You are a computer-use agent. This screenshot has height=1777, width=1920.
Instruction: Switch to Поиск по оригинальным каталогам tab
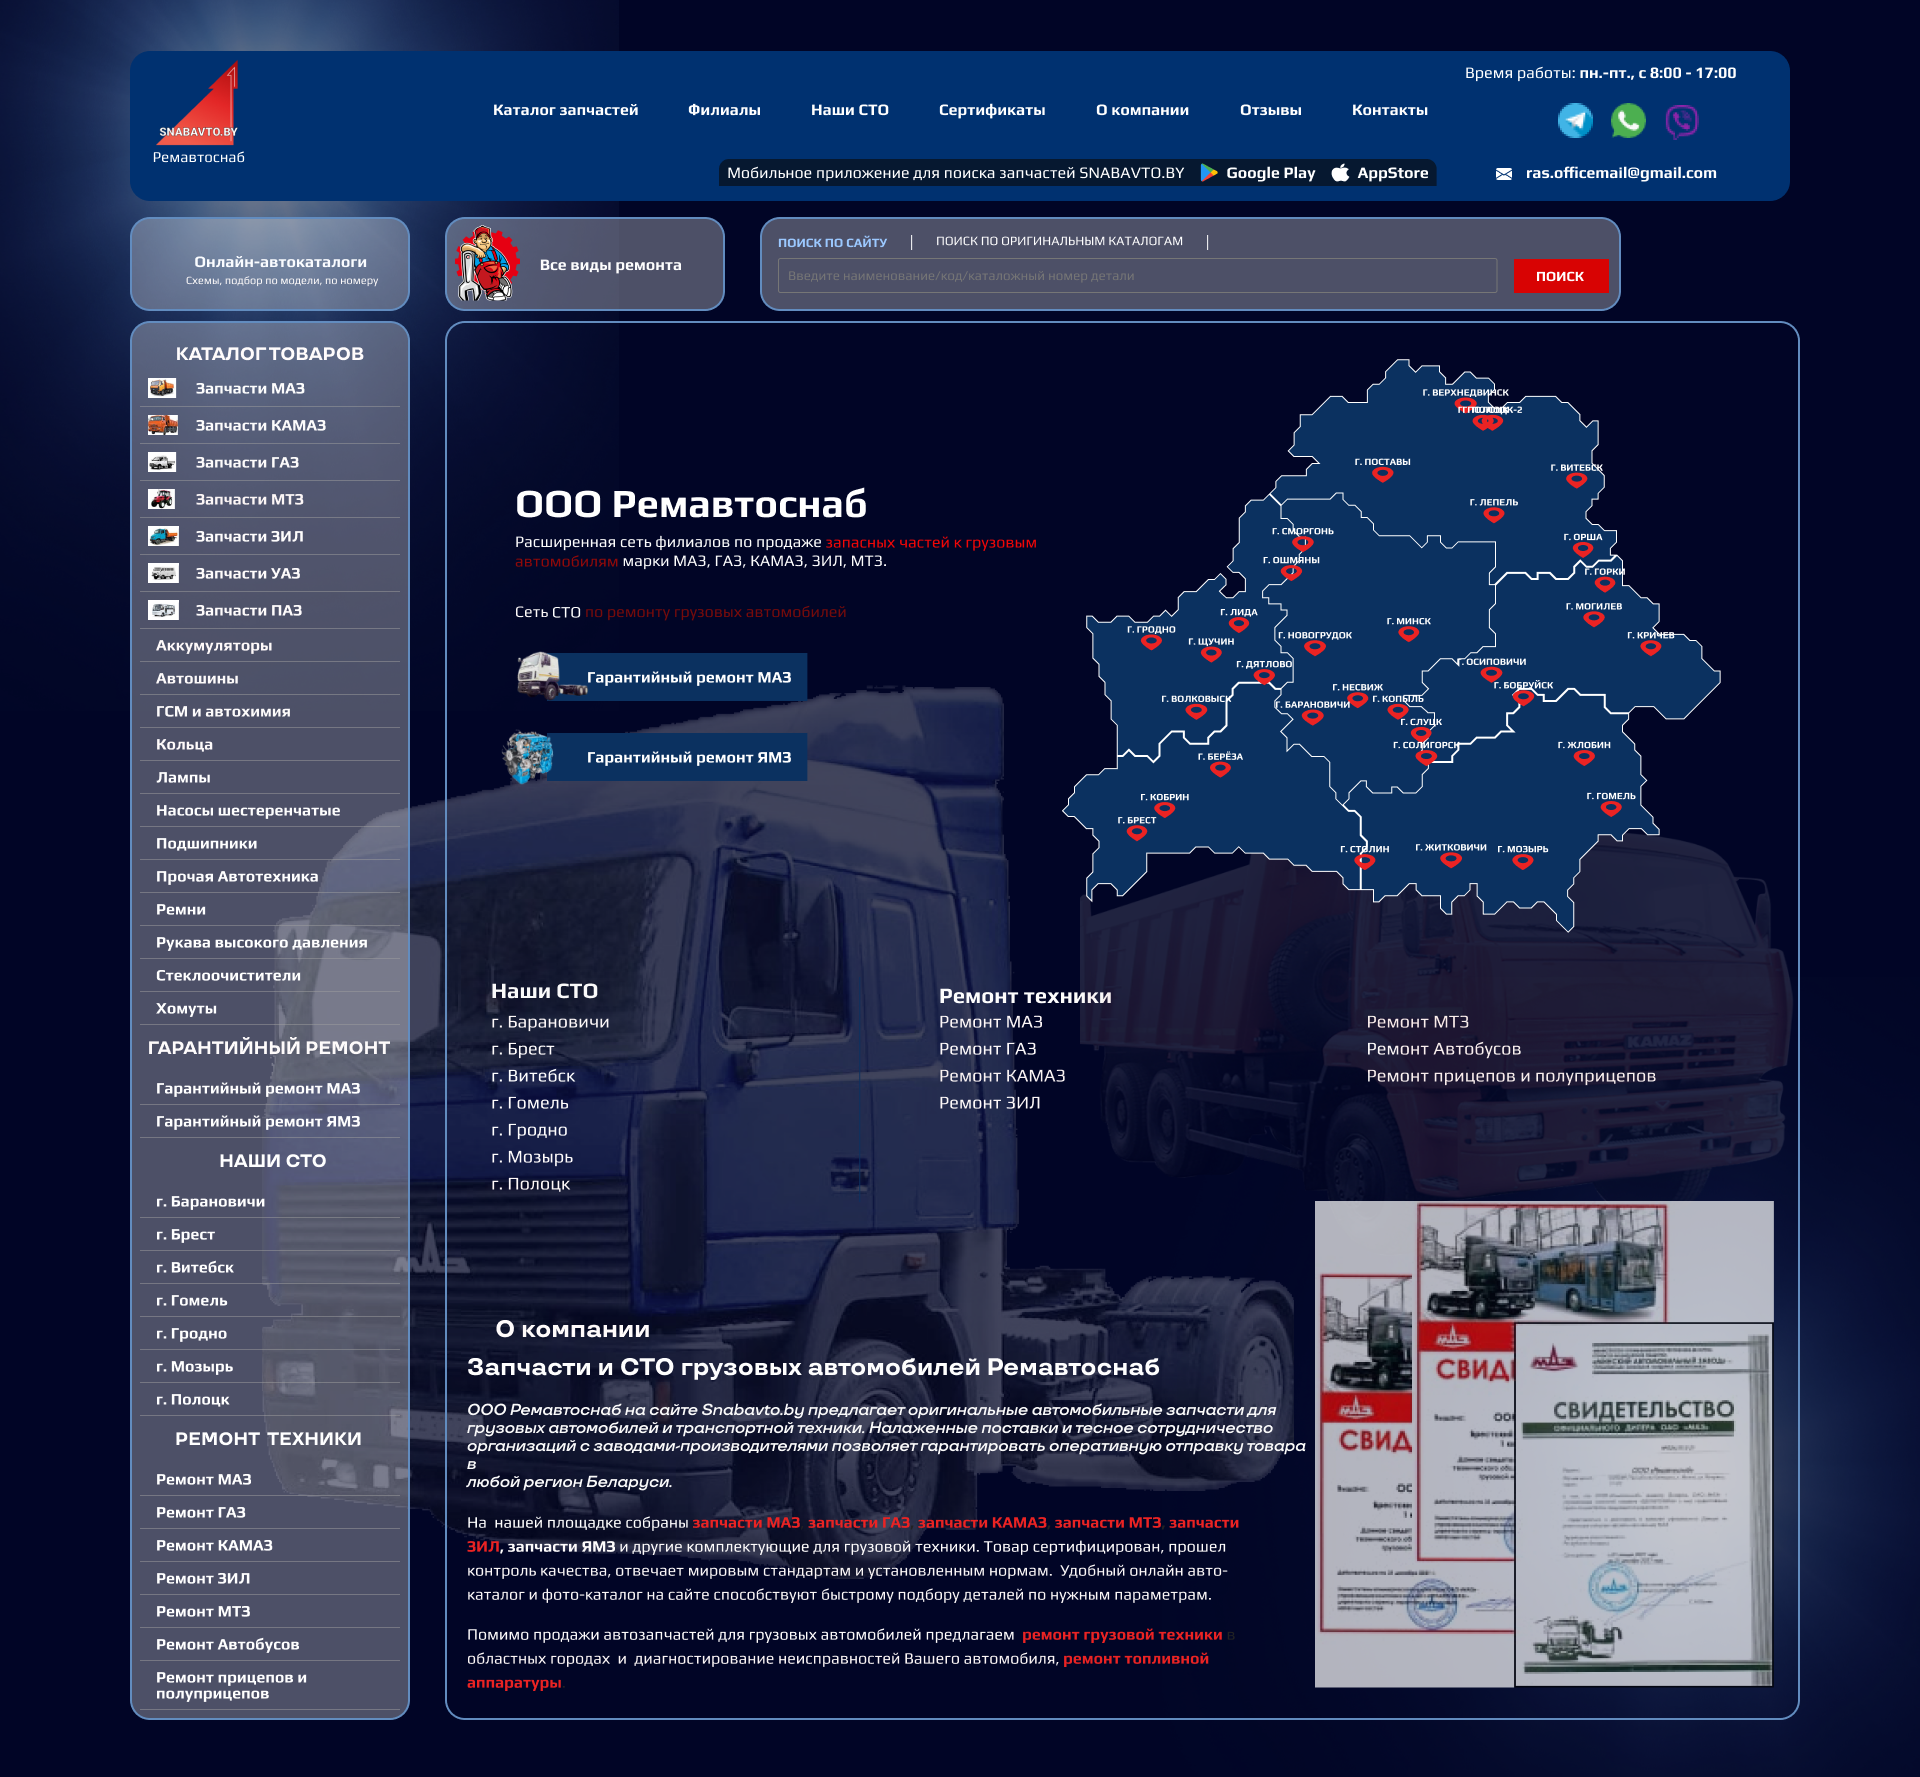[x=1059, y=241]
